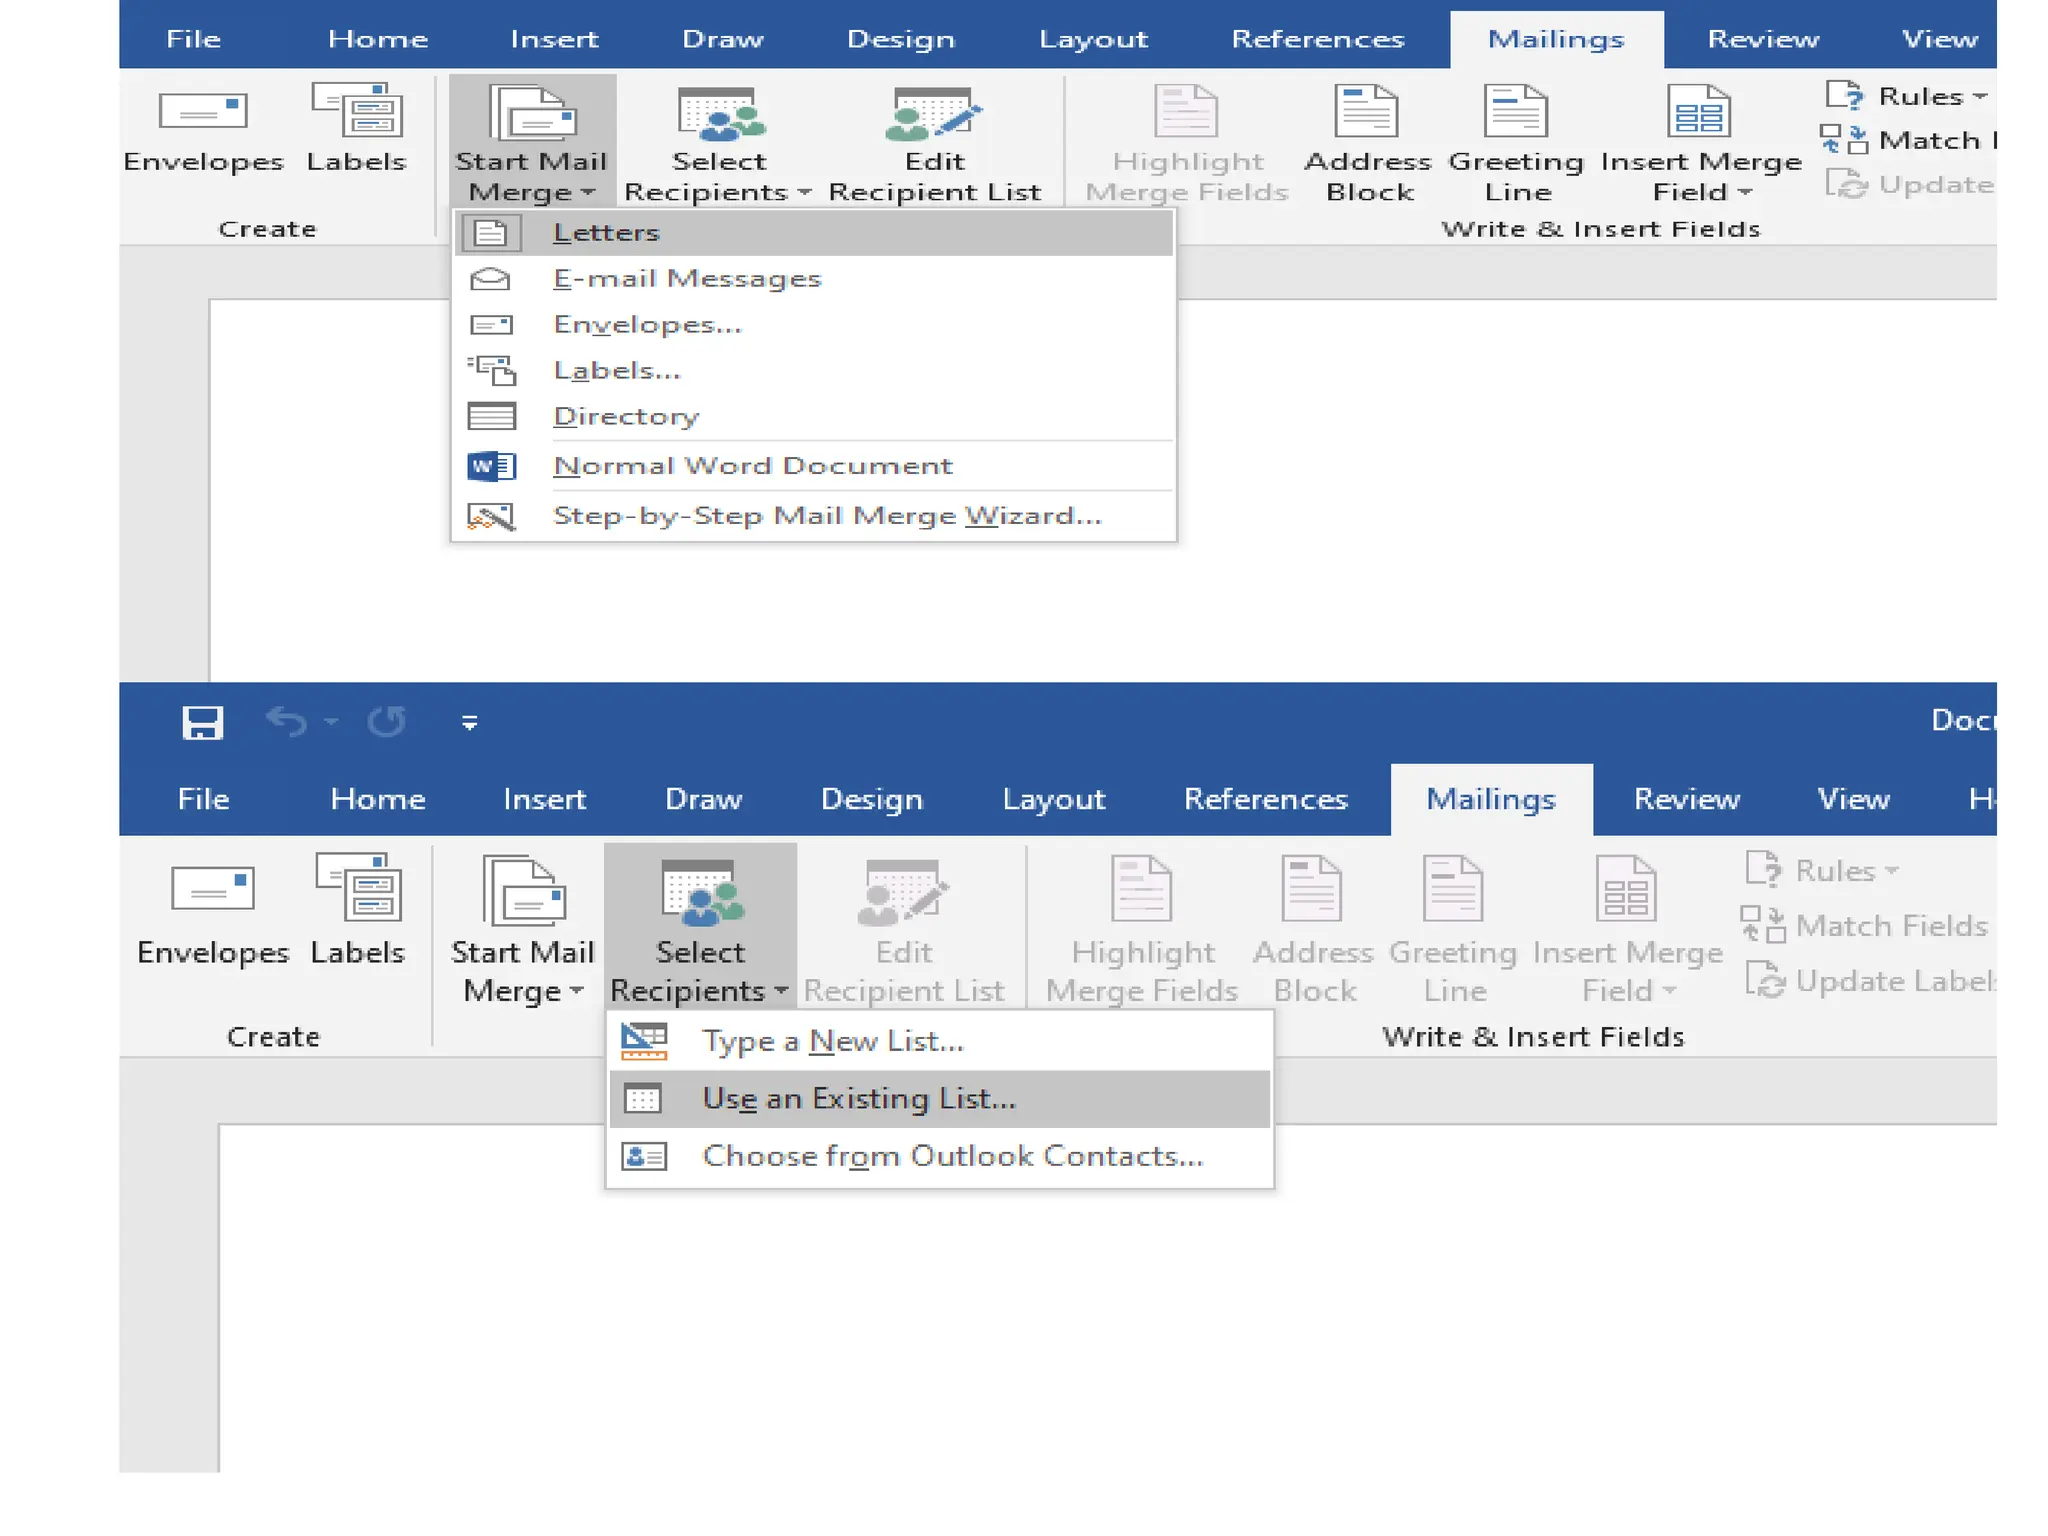Pick E-mail Messages menu entry

[x=687, y=279]
